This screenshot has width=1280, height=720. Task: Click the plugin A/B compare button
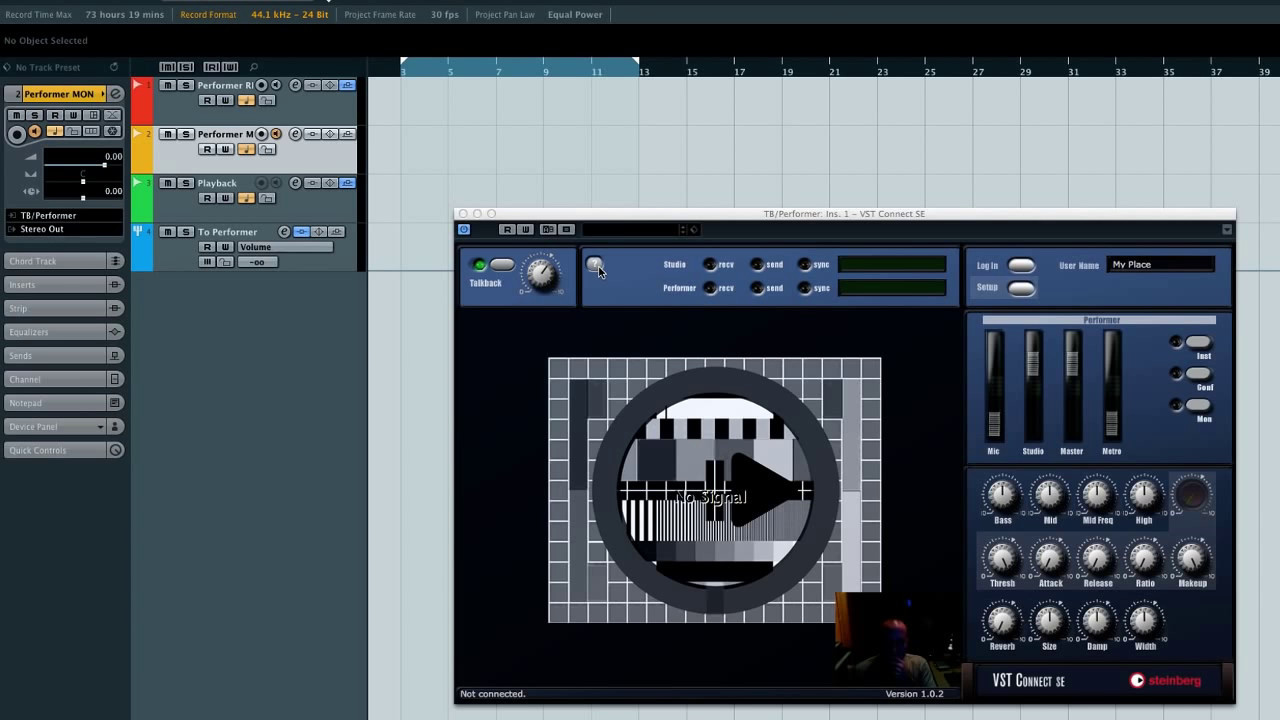547,230
